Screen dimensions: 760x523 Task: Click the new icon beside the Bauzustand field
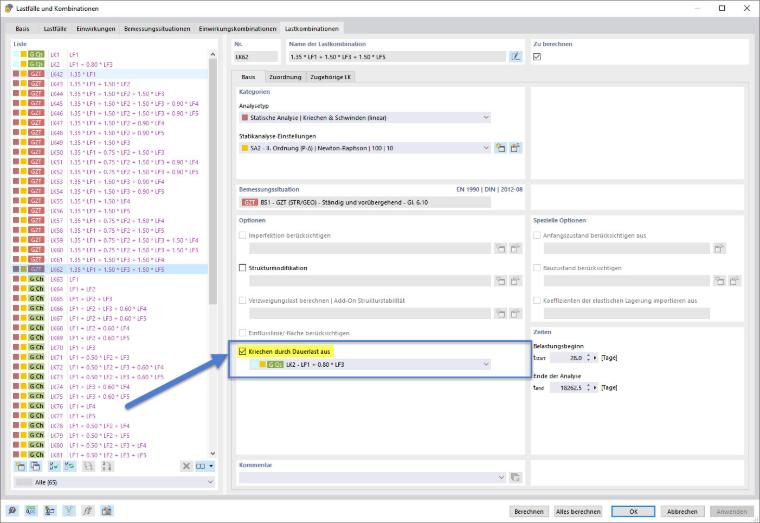720,281
